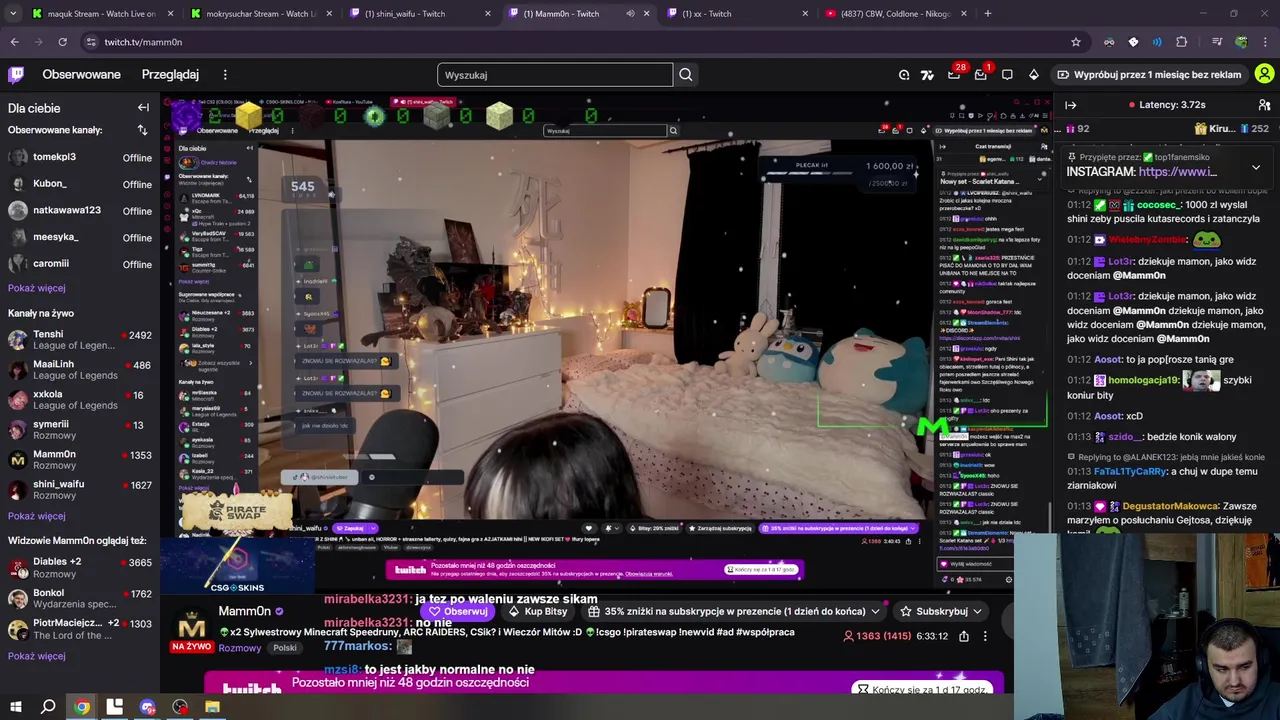Open Prime loot icon with 1 badge
Screen dimensions: 1280x720
(x=981, y=75)
